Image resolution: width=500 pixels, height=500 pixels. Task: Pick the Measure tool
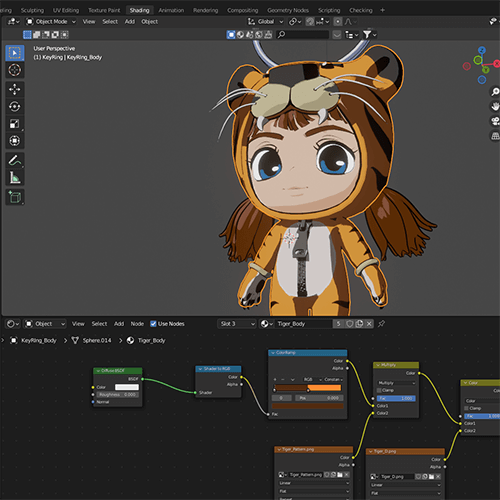pos(15,178)
